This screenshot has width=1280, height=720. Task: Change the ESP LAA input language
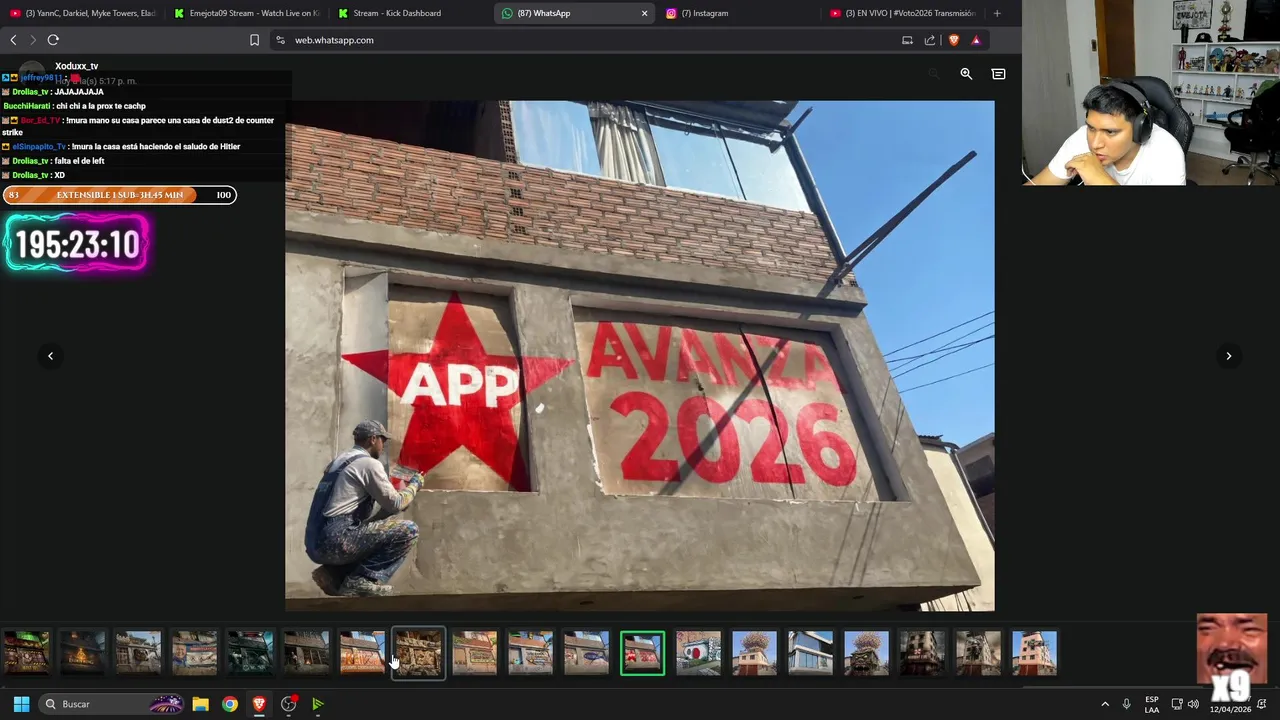(1152, 704)
